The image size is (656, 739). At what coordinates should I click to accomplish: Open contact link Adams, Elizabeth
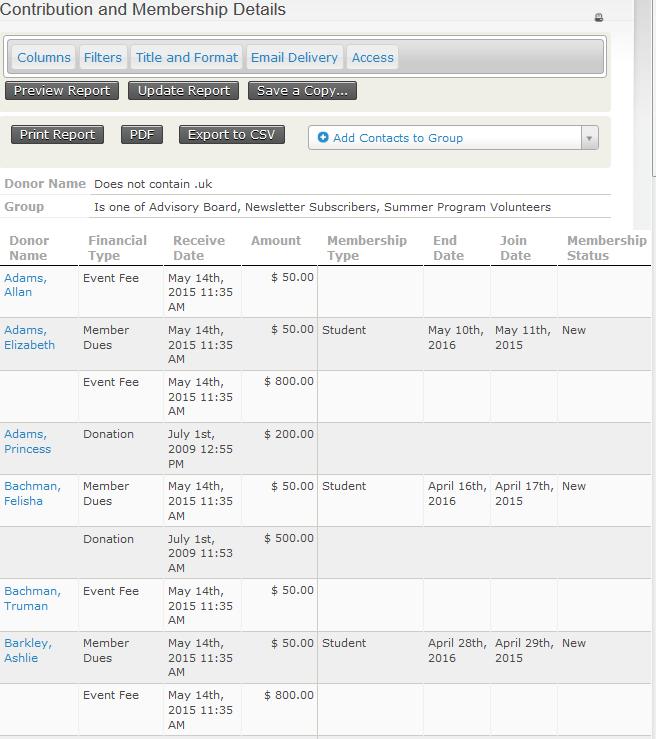(29, 337)
